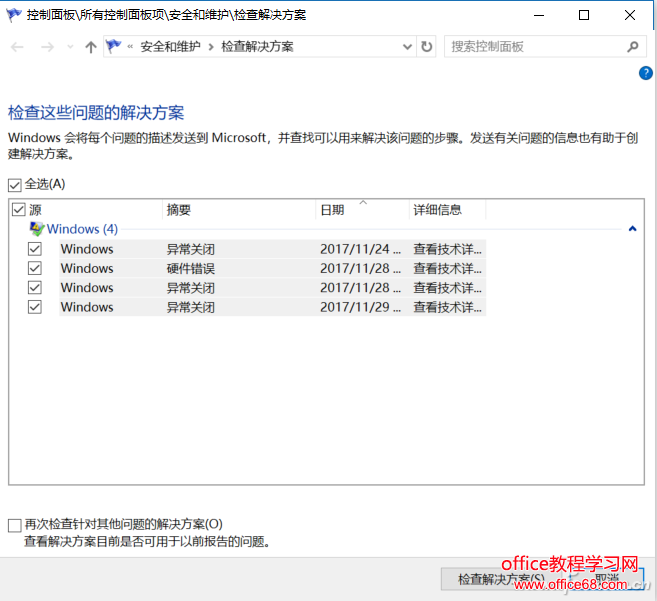Go up one level with up arrow

click(x=91, y=47)
